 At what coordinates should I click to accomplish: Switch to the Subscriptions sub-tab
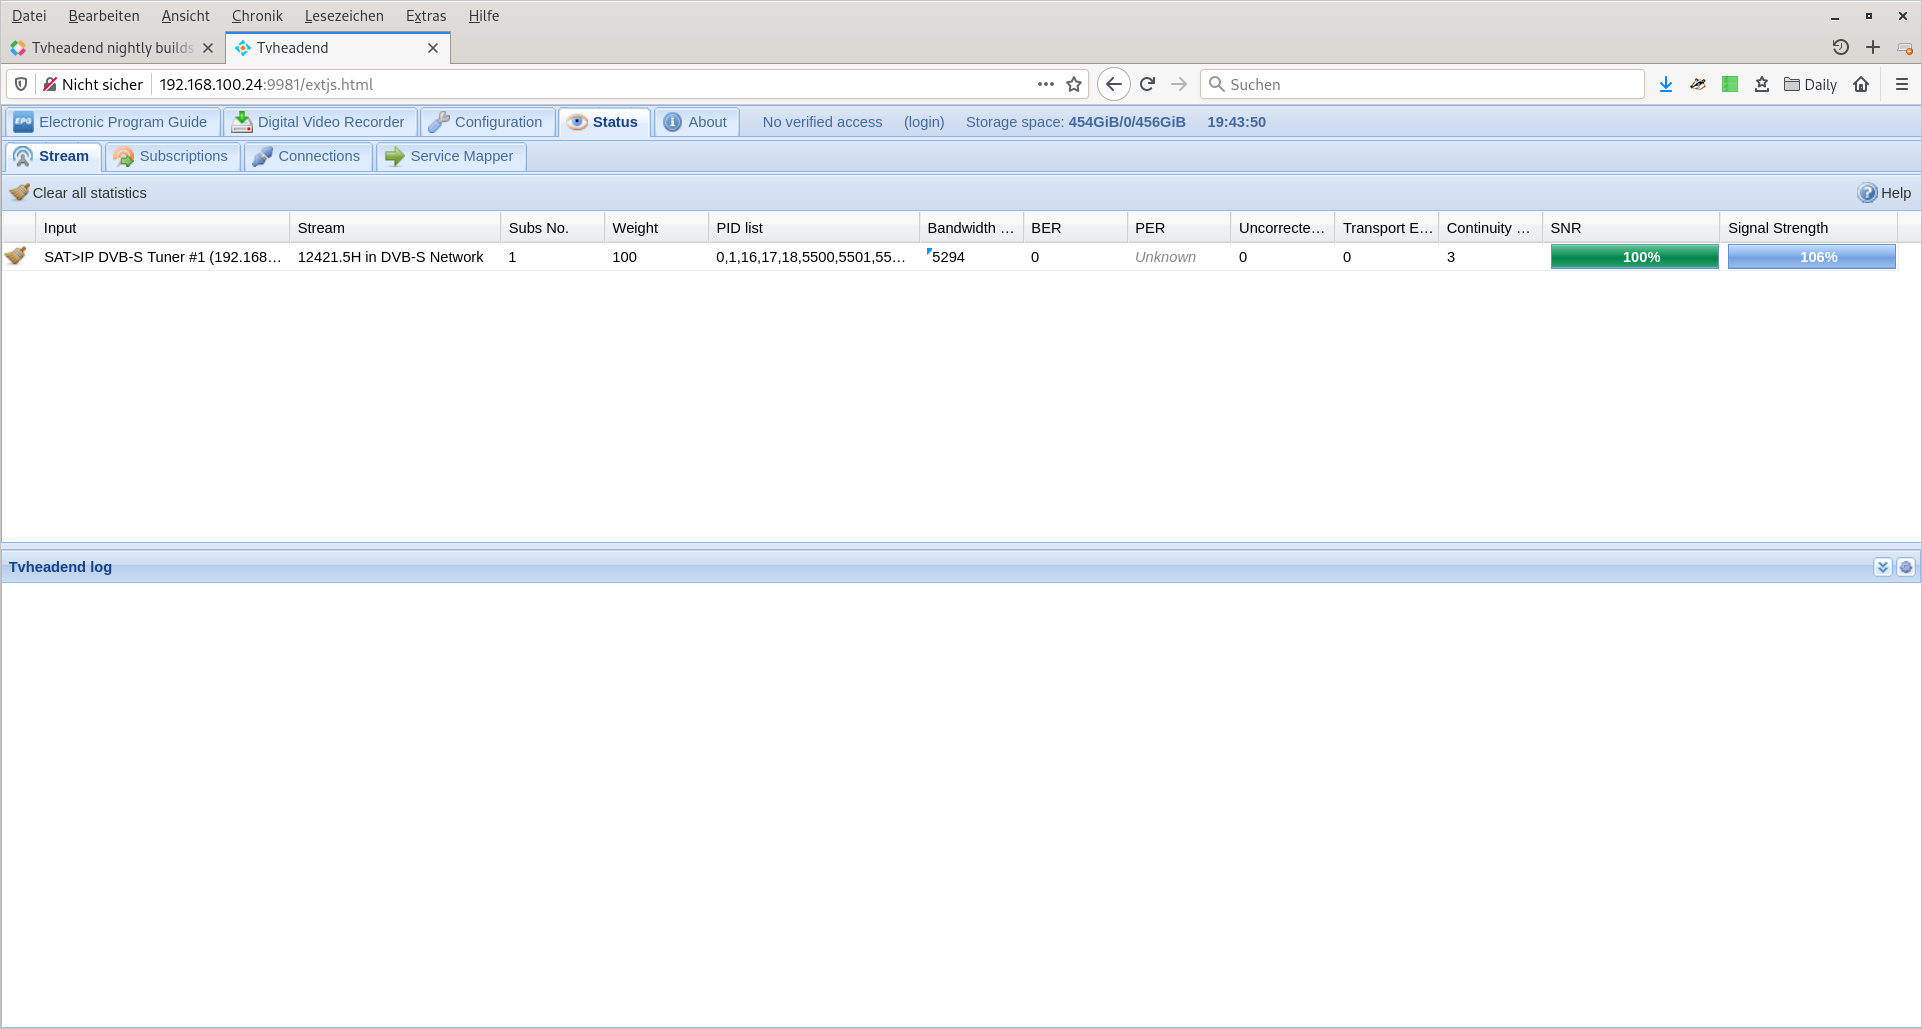coord(172,156)
